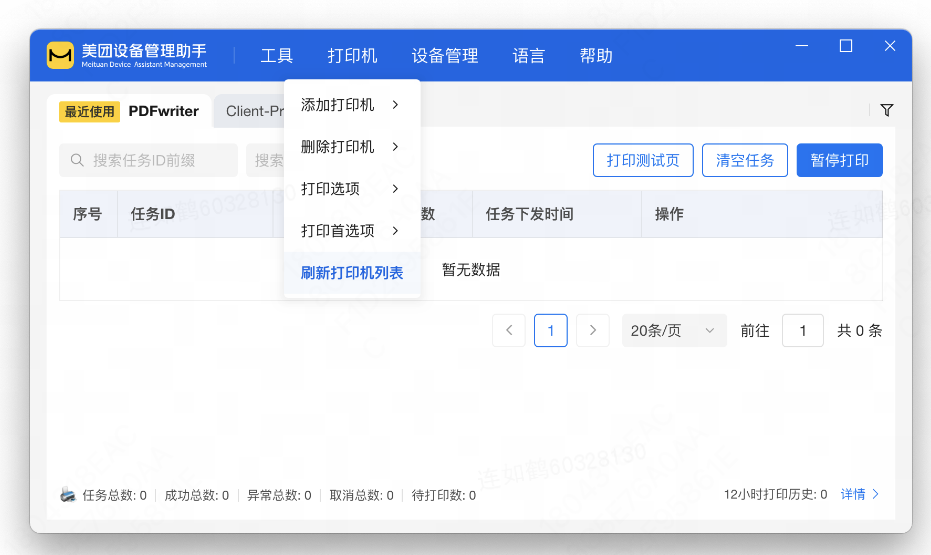Screen dimensions: 931x555
Task: Open the 打印机 menu
Action: 352,56
